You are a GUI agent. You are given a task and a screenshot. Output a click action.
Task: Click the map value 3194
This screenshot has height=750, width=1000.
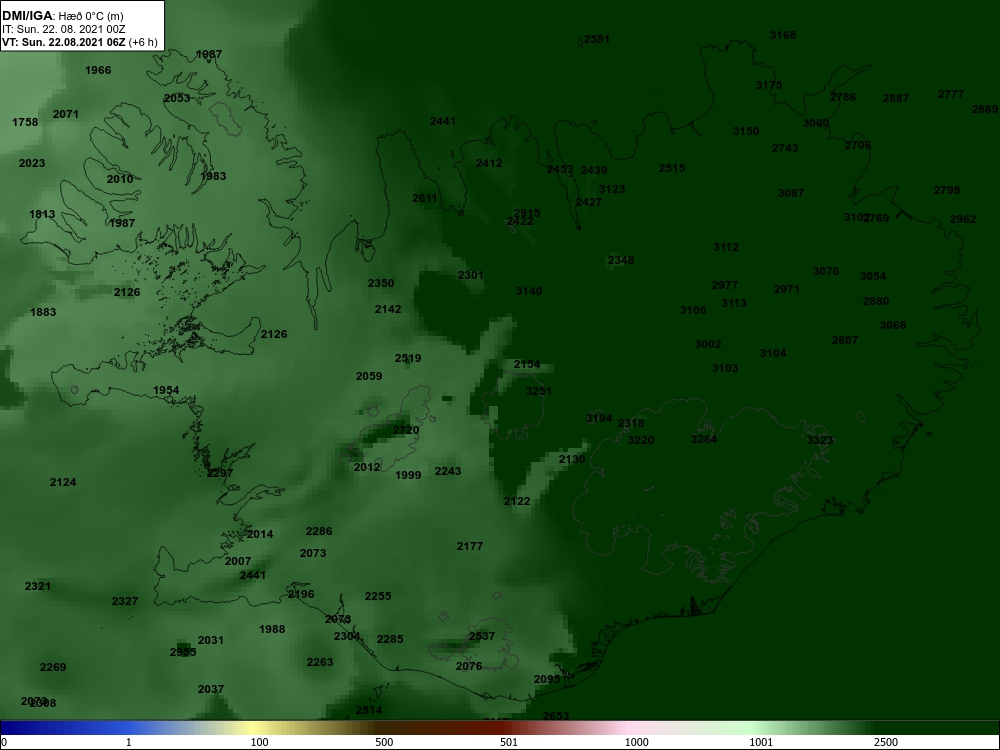tap(599, 418)
